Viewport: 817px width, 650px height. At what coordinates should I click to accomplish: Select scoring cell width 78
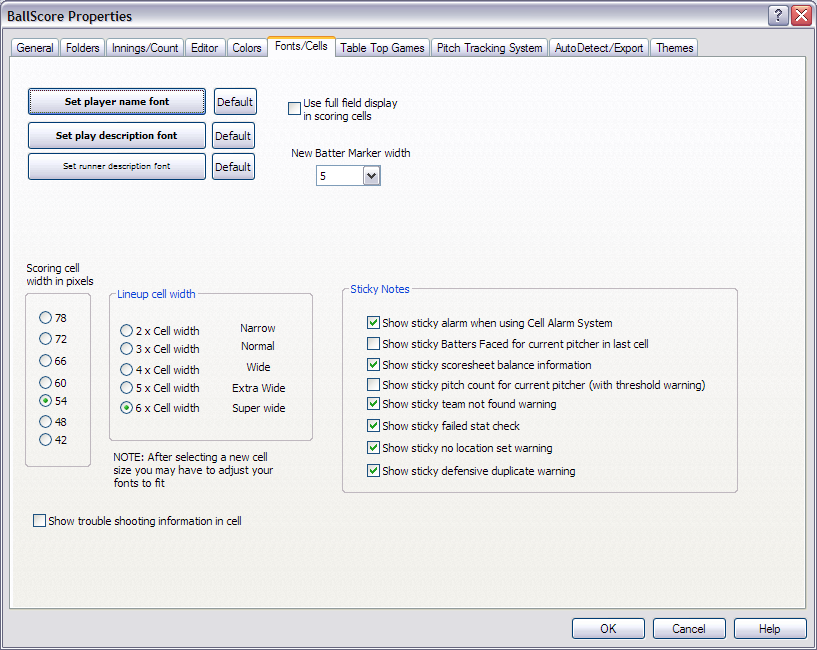click(45, 317)
